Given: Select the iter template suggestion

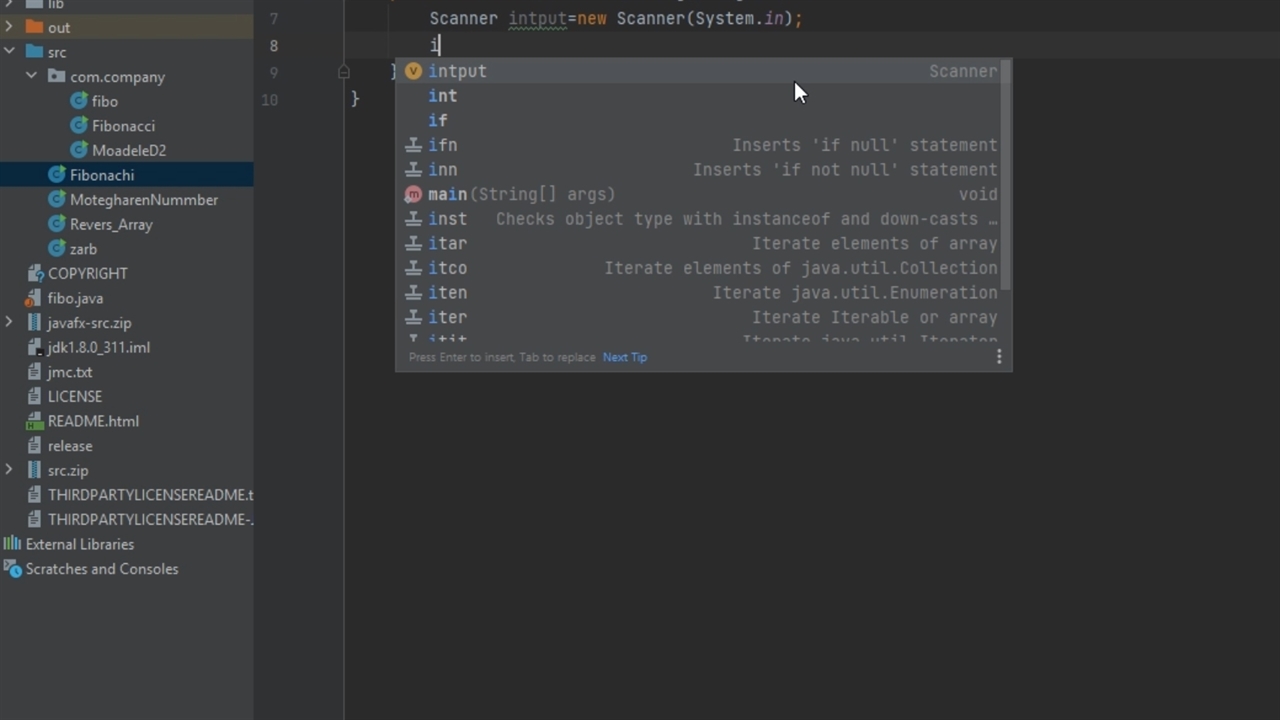Looking at the screenshot, I should coord(447,317).
